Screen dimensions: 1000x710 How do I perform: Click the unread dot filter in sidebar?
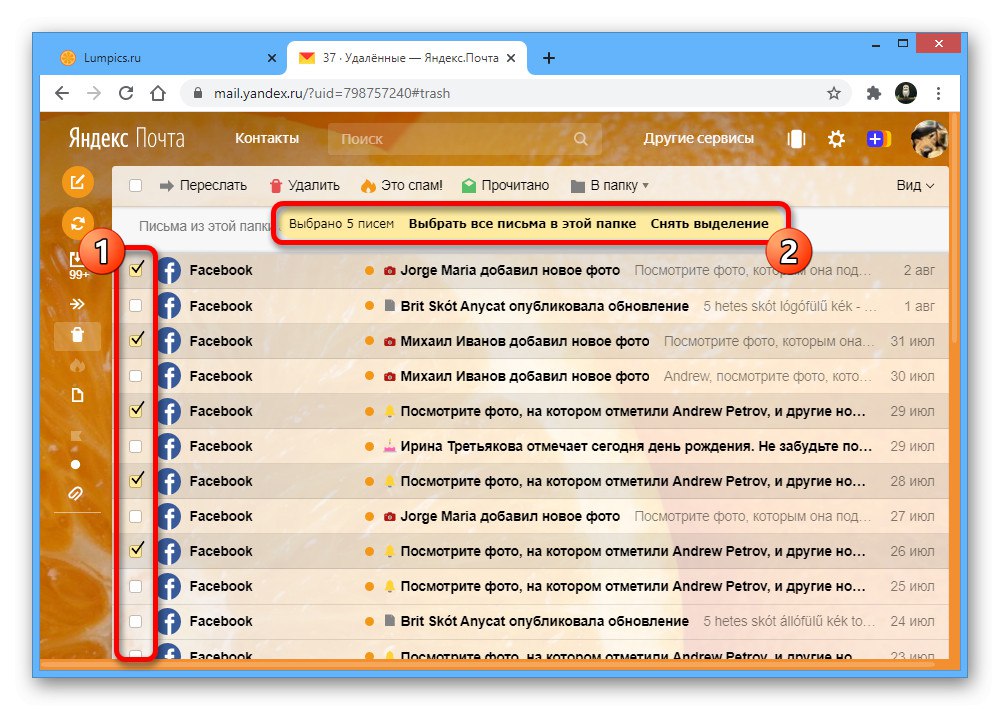[x=76, y=464]
